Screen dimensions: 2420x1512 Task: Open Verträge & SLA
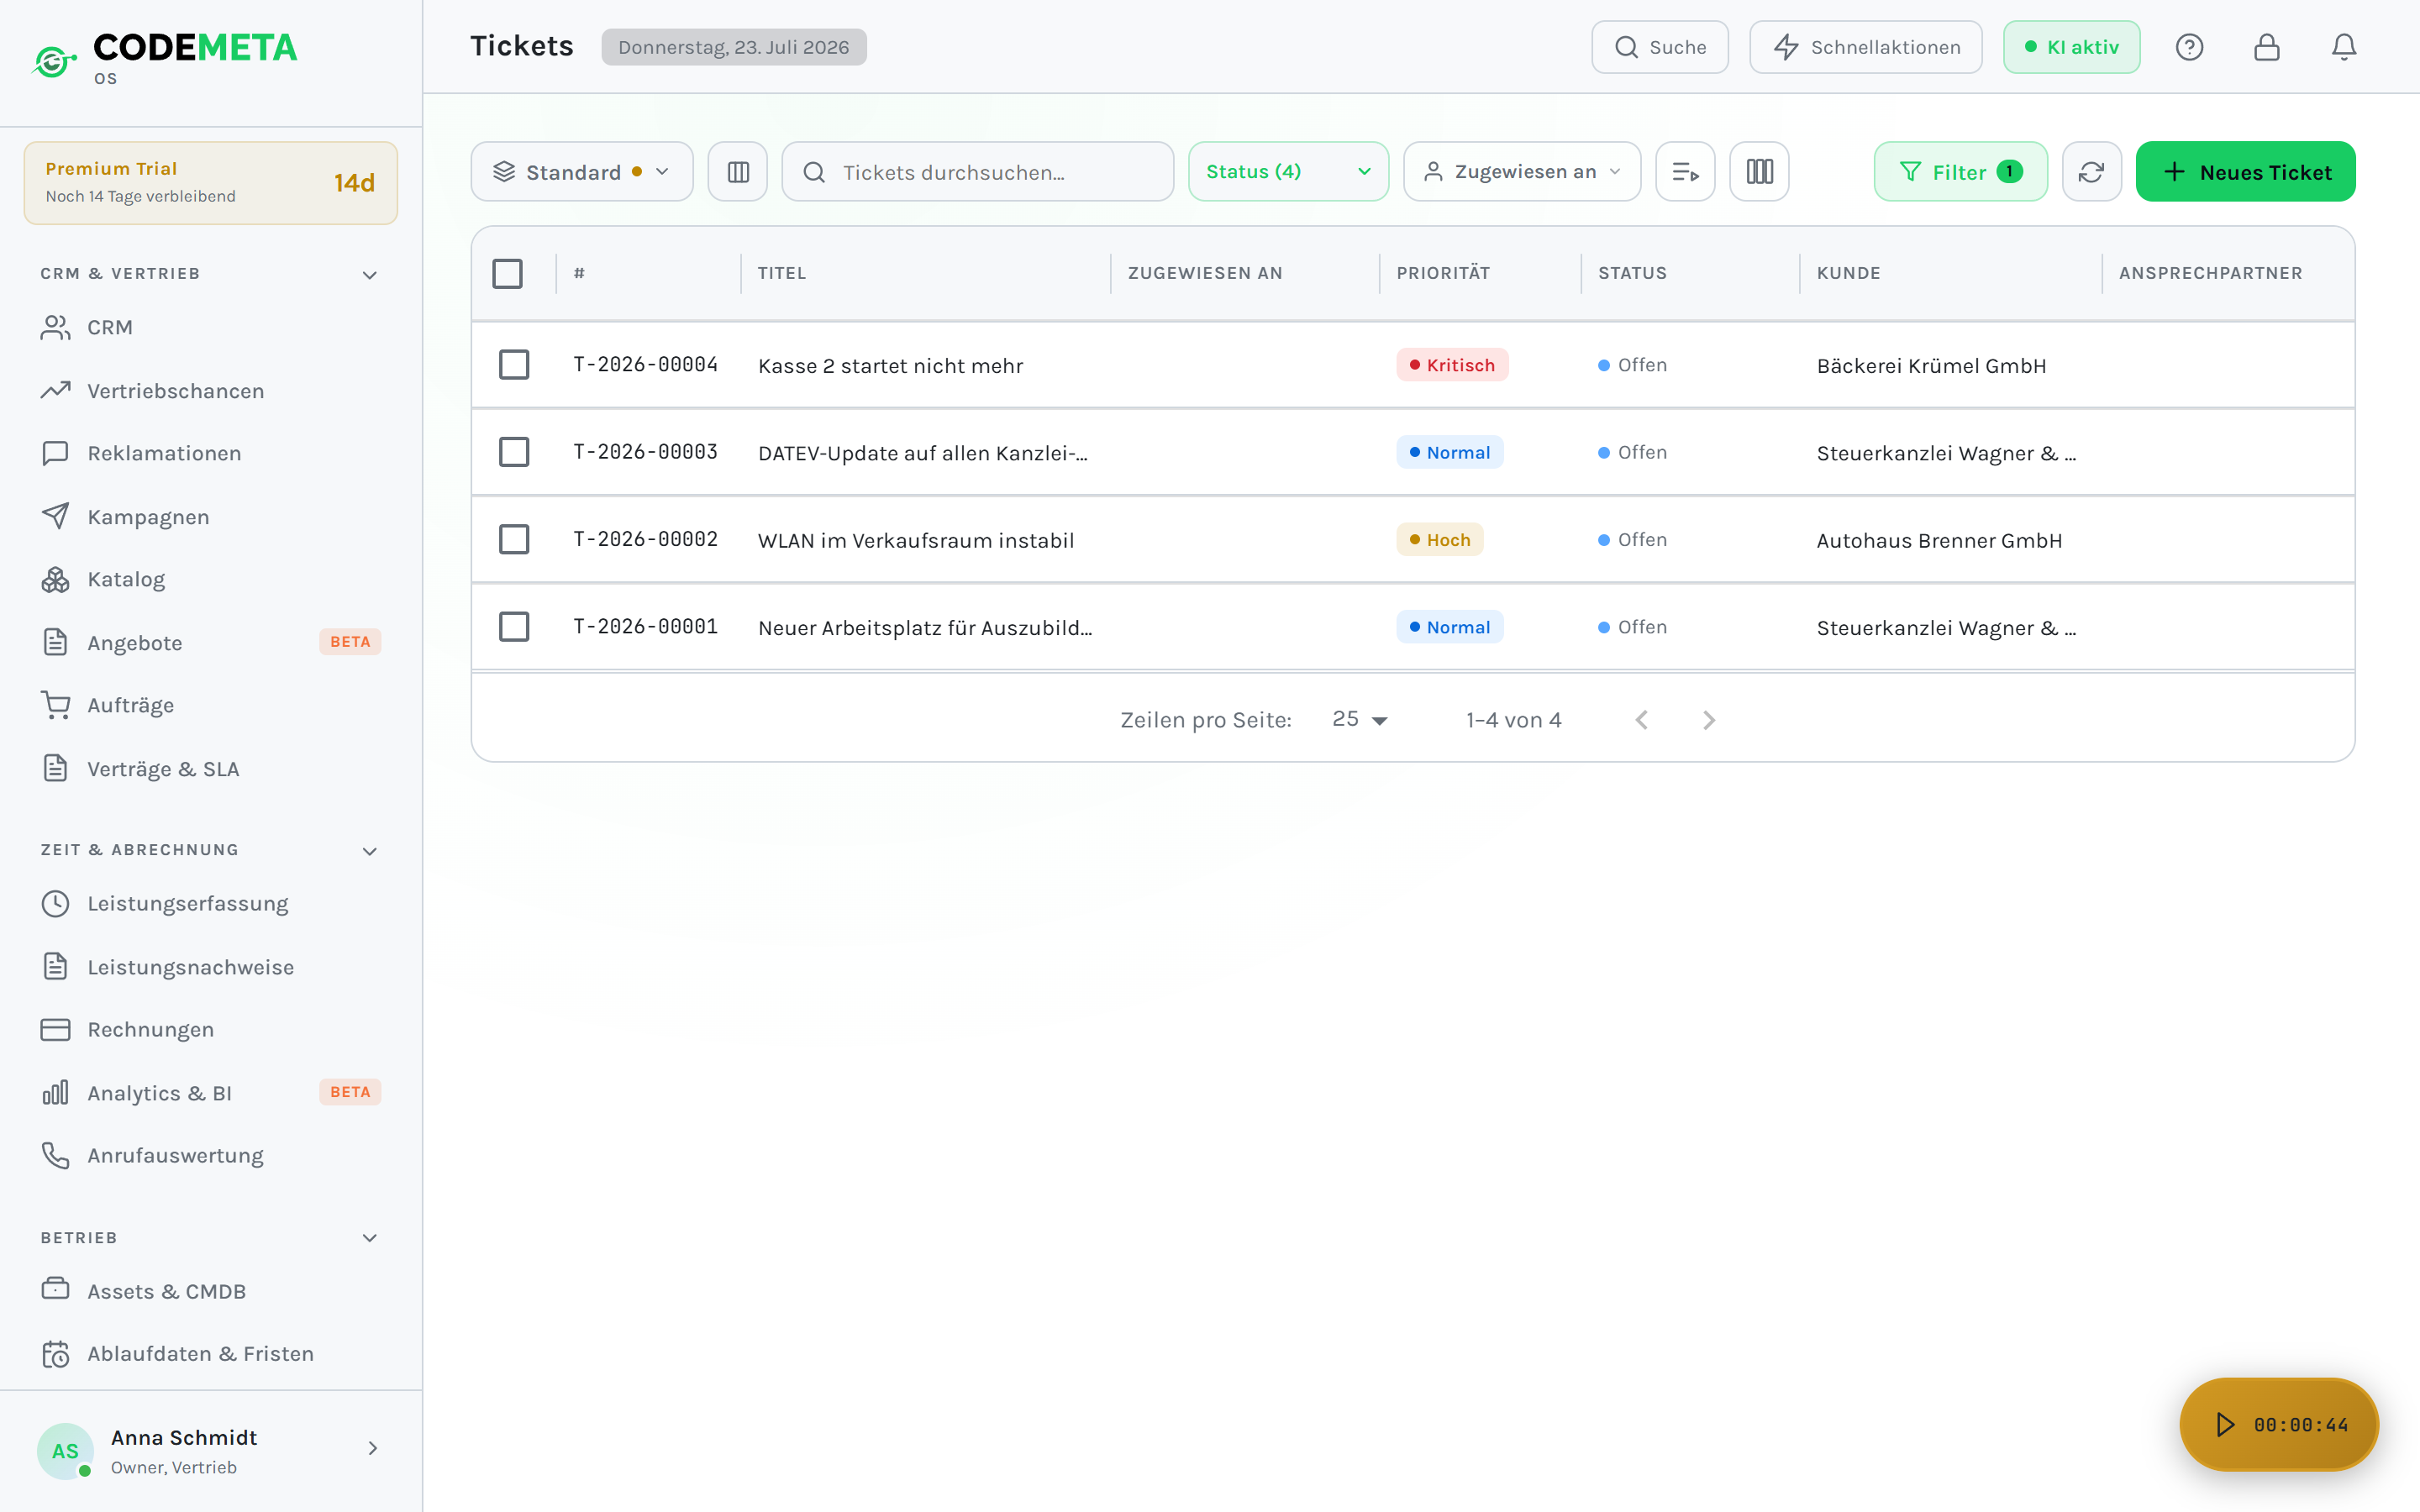pyautogui.click(x=210, y=768)
